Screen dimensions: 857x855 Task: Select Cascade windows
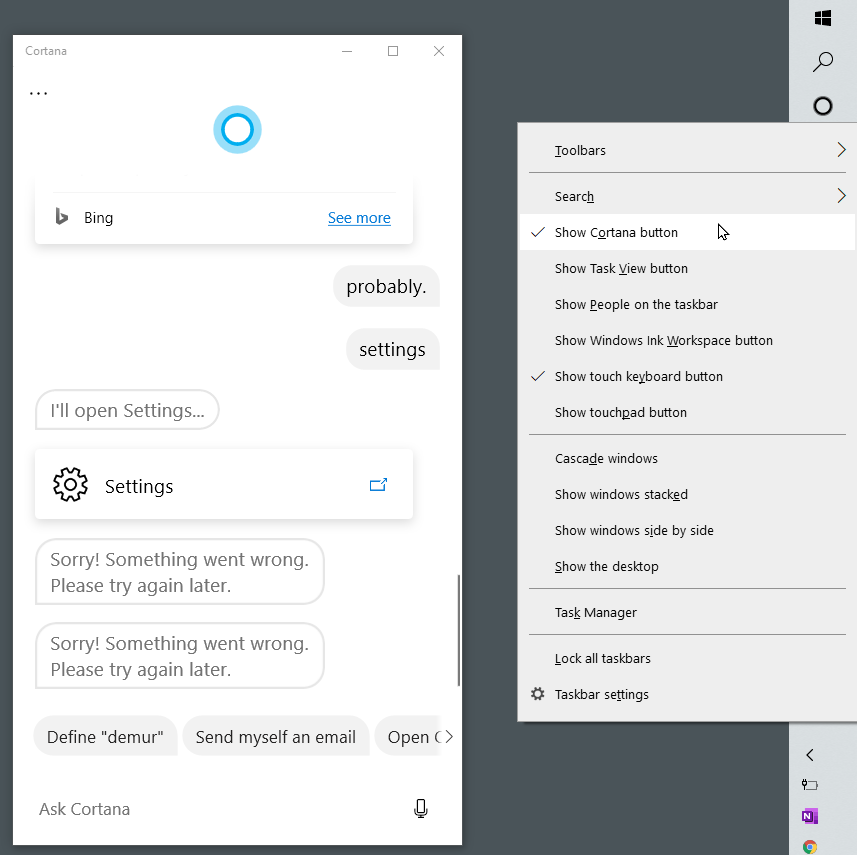687,458
